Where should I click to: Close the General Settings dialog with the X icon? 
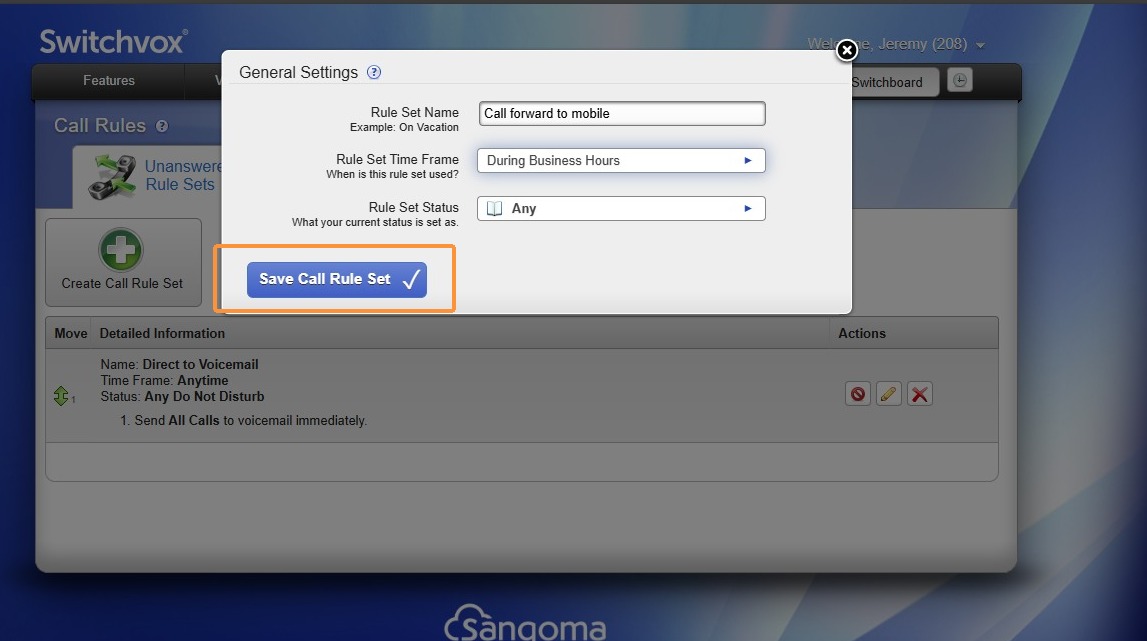[846, 50]
